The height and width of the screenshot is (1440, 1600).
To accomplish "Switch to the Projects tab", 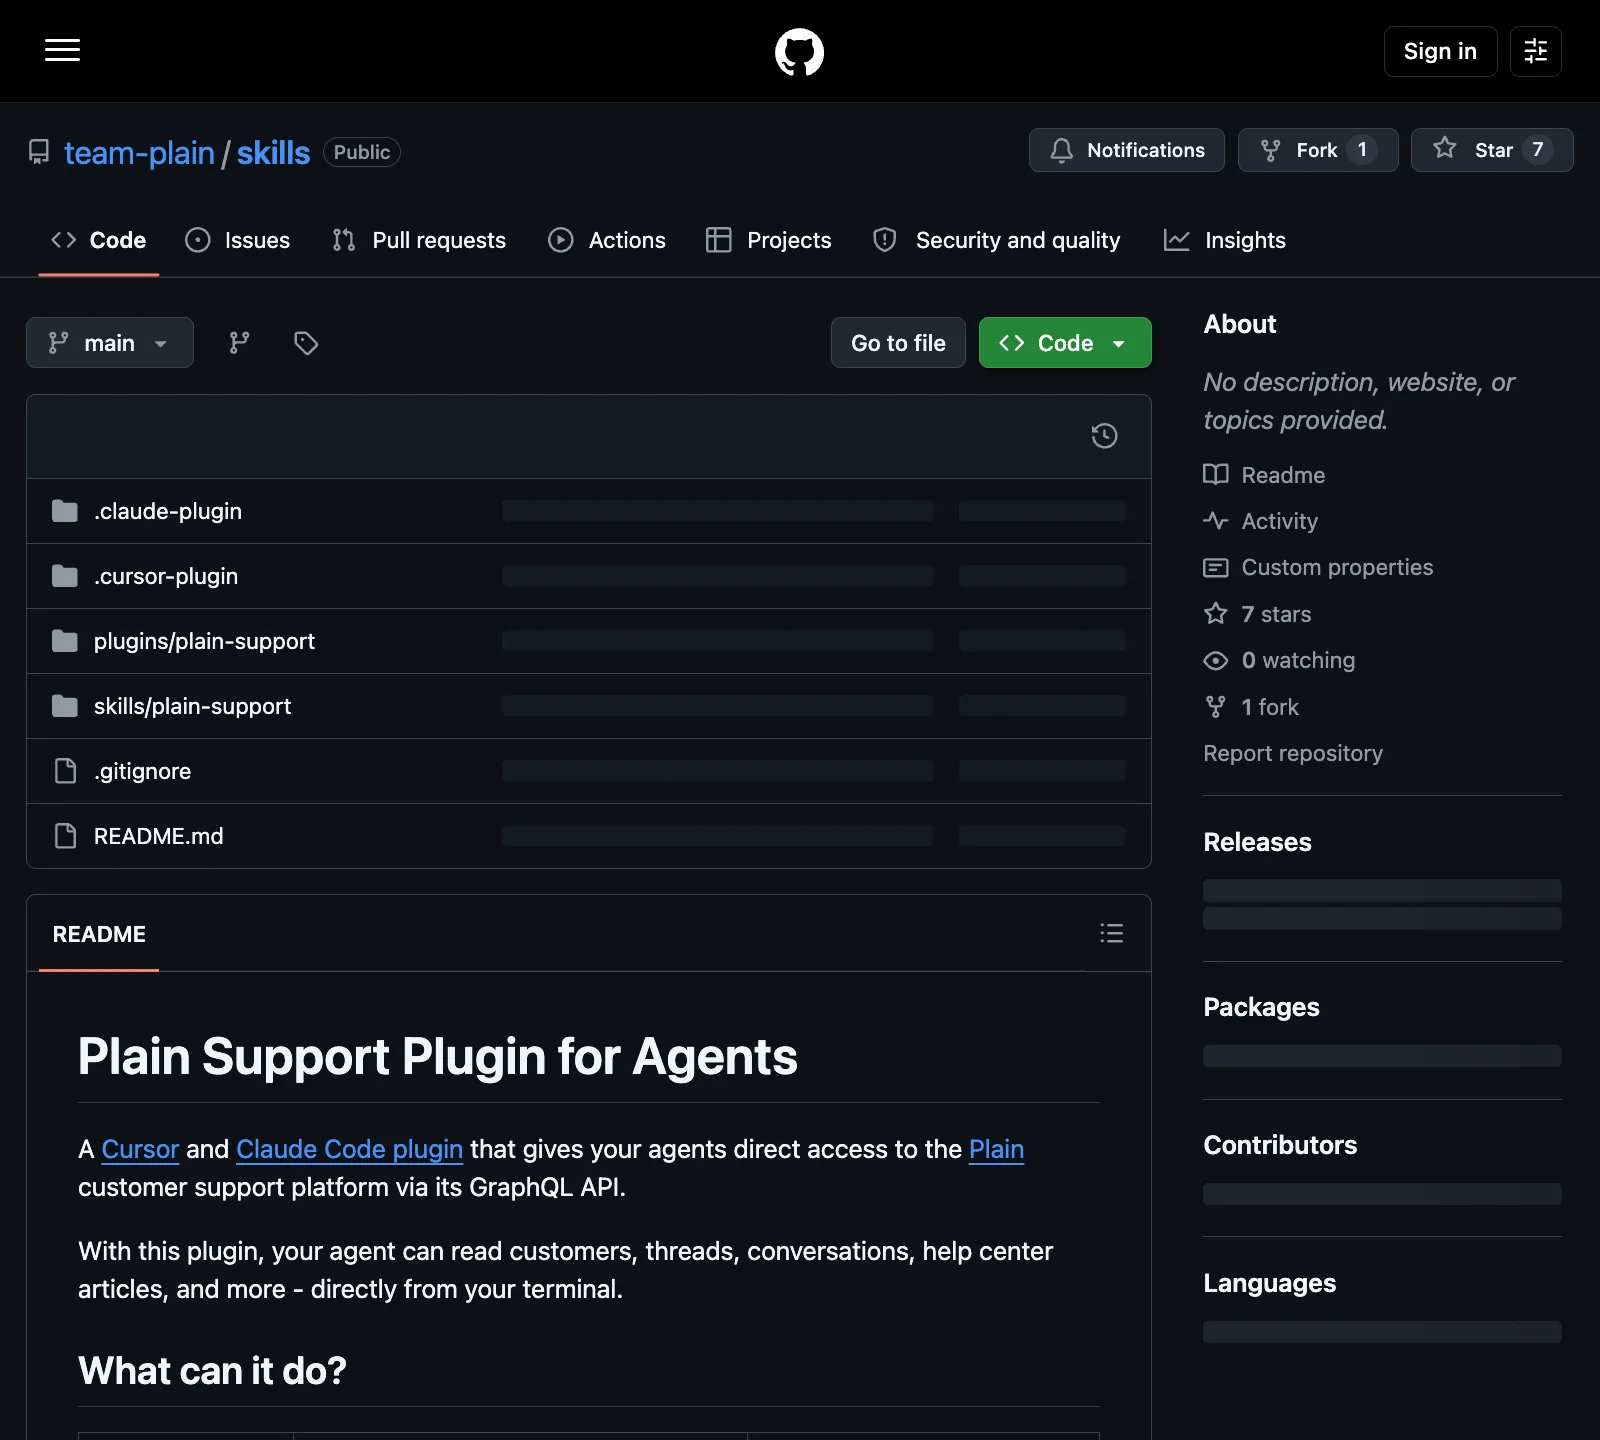I will pyautogui.click(x=768, y=240).
